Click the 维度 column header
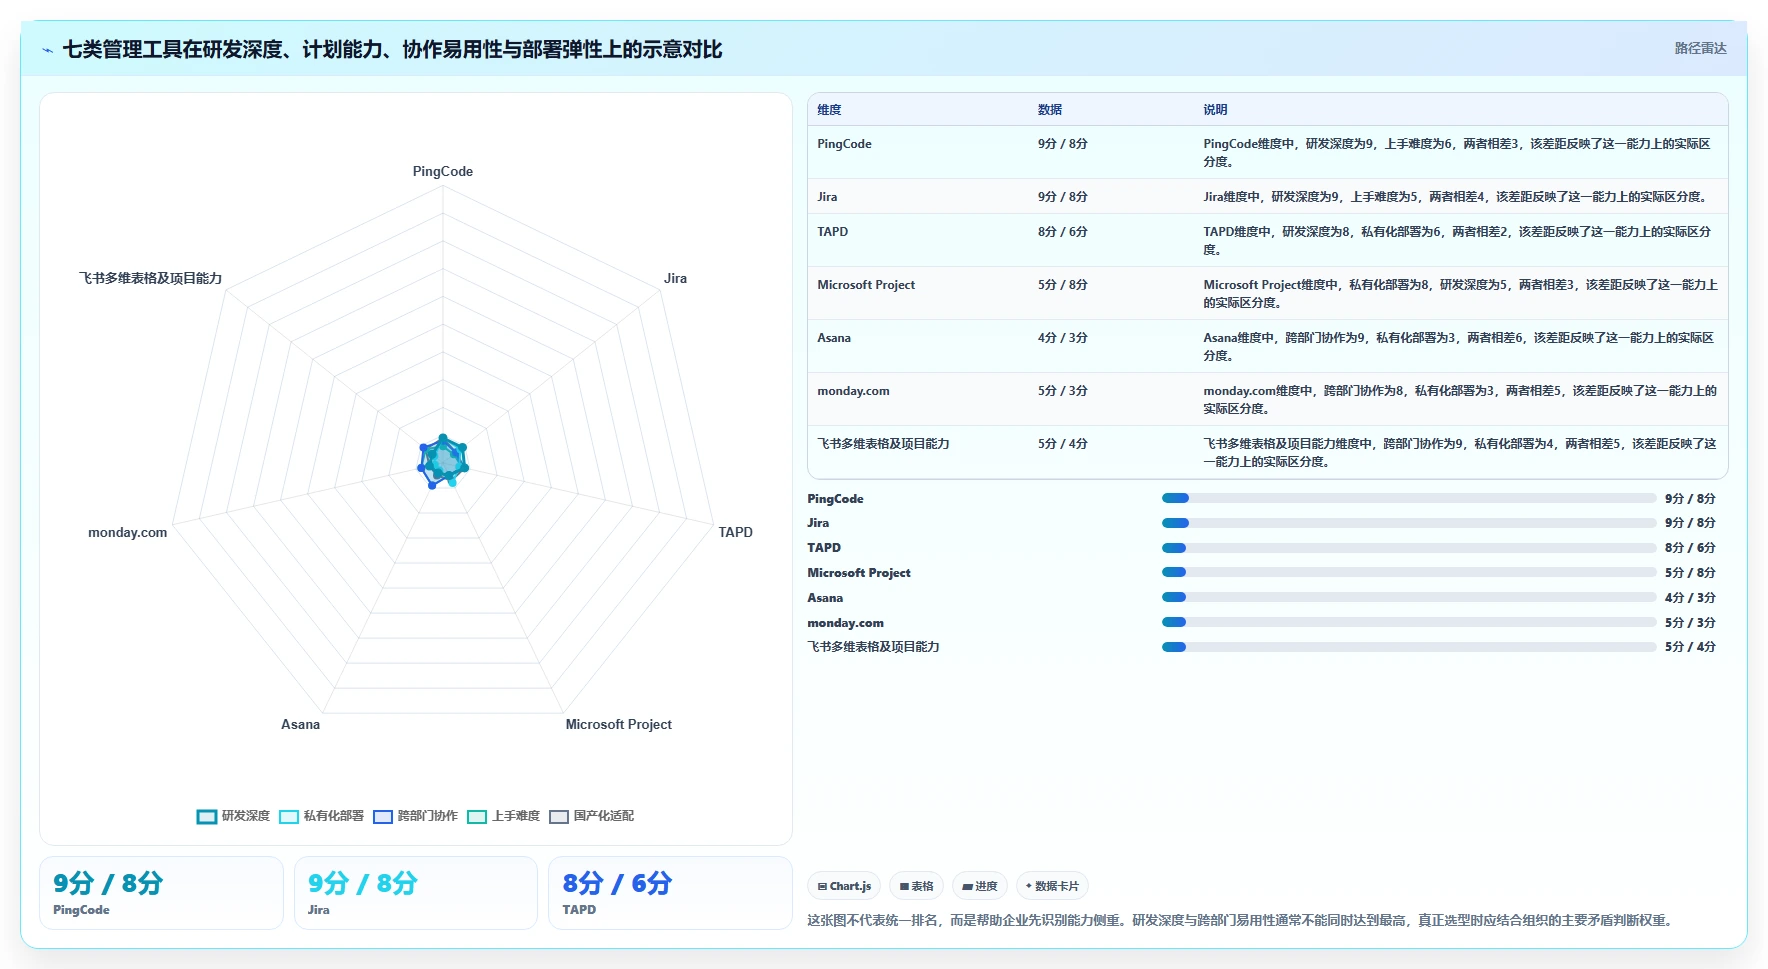Image resolution: width=1768 pixels, height=969 pixels. (x=829, y=110)
